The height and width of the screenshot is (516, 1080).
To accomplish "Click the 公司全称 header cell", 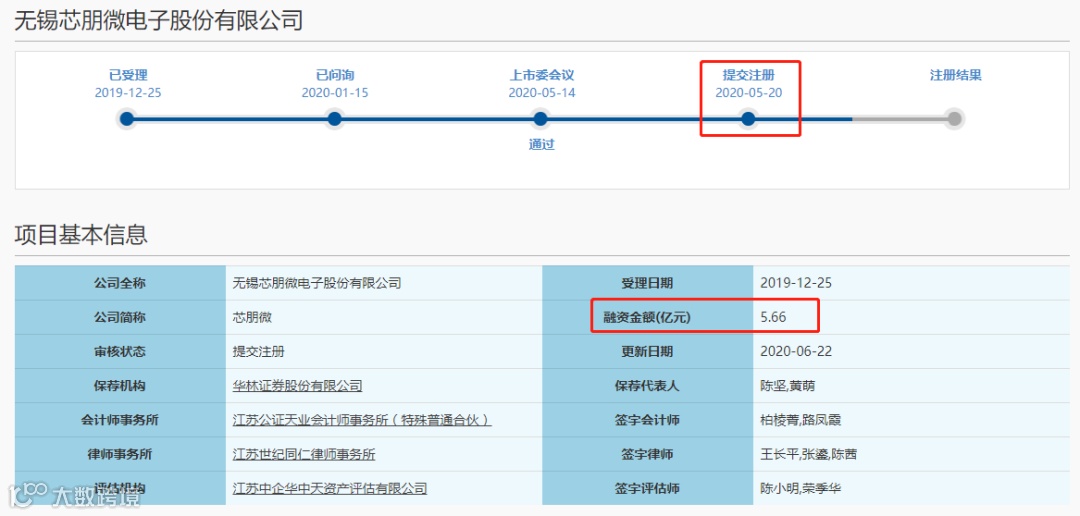I will (x=120, y=283).
